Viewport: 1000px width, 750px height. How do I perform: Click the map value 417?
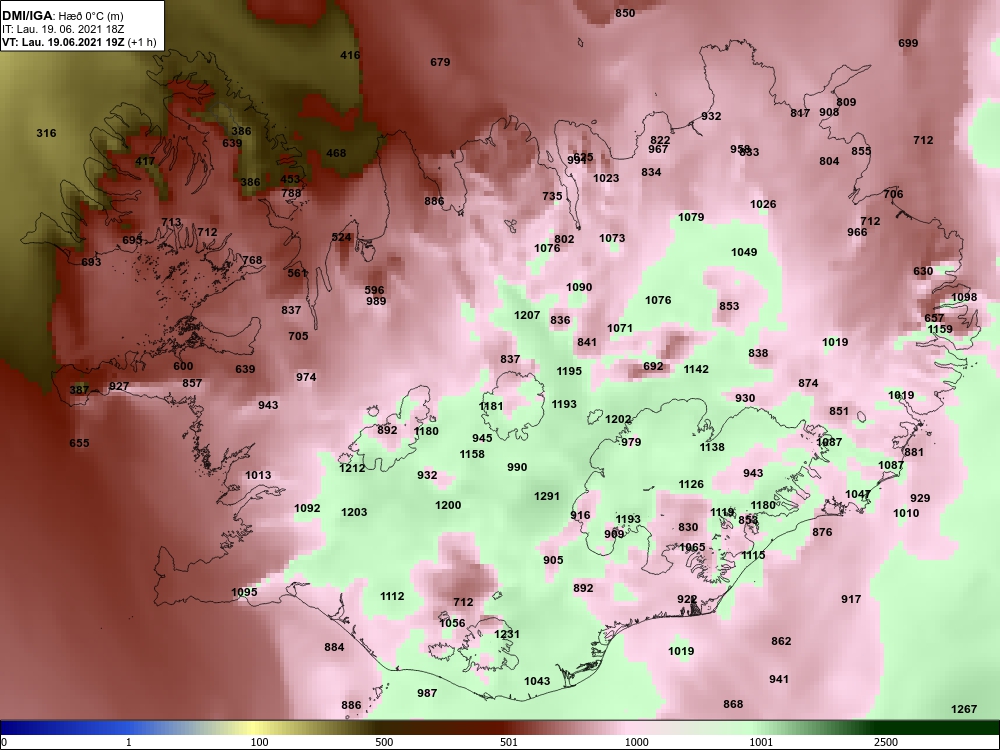tap(145, 161)
